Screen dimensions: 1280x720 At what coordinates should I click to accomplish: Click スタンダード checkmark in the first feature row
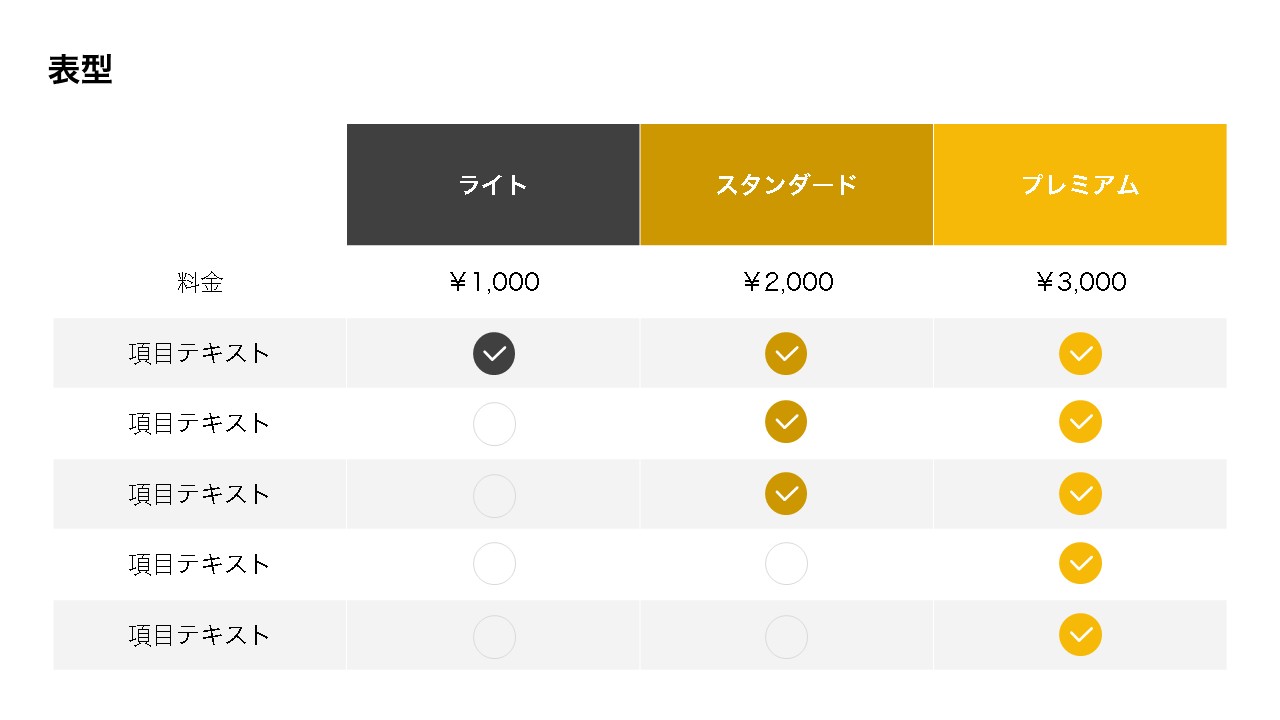(x=786, y=354)
